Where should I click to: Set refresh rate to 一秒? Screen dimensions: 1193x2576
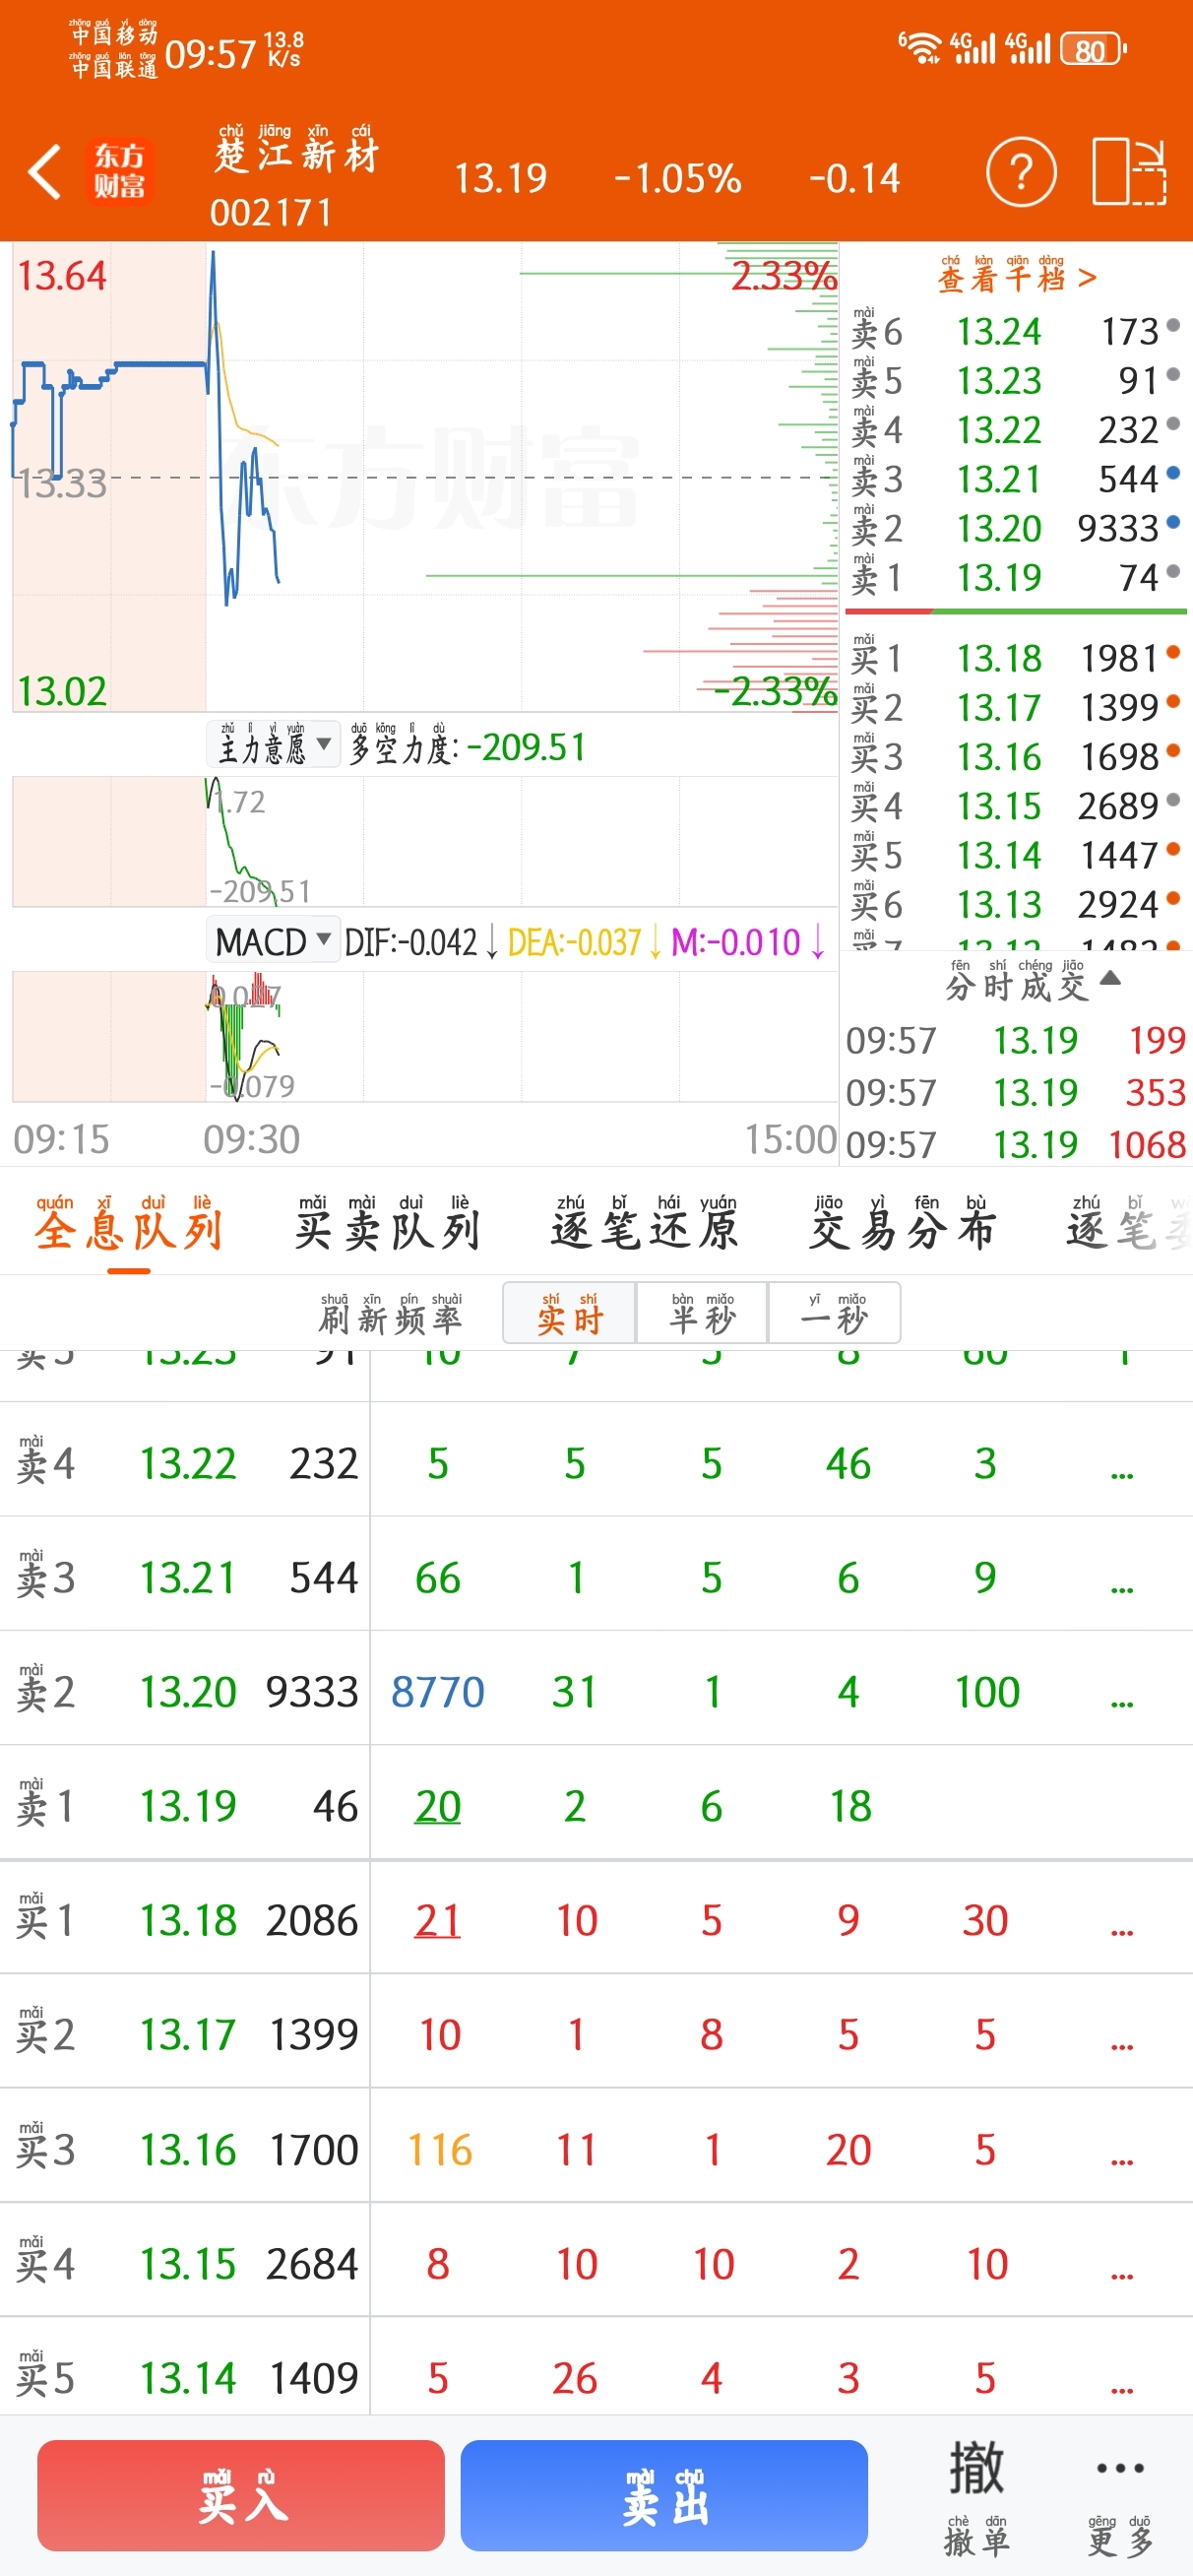834,1313
